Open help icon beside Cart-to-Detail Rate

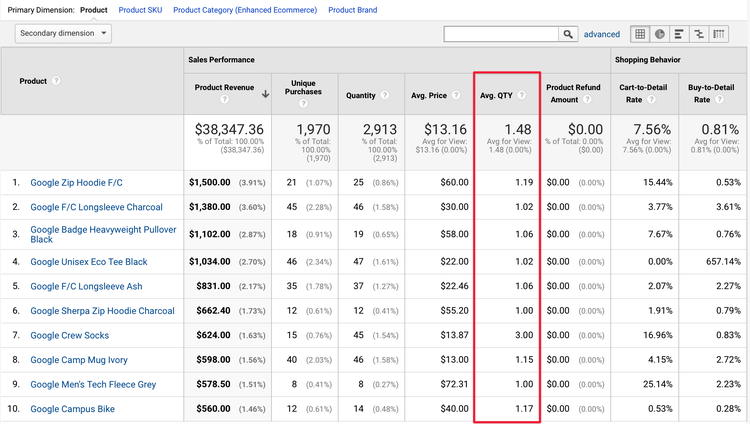(x=651, y=100)
